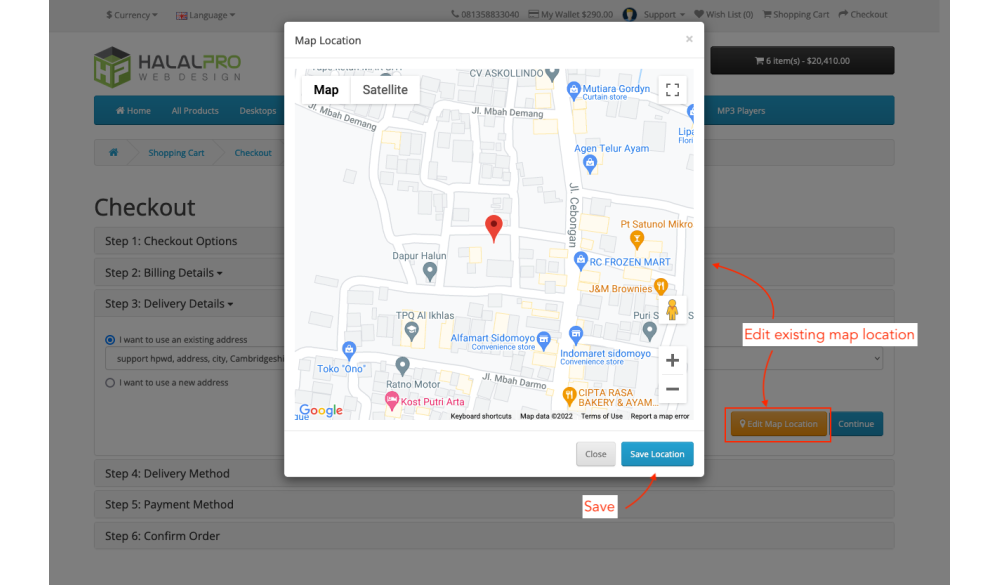
Task: Open the Language dropdown
Action: tap(206, 15)
